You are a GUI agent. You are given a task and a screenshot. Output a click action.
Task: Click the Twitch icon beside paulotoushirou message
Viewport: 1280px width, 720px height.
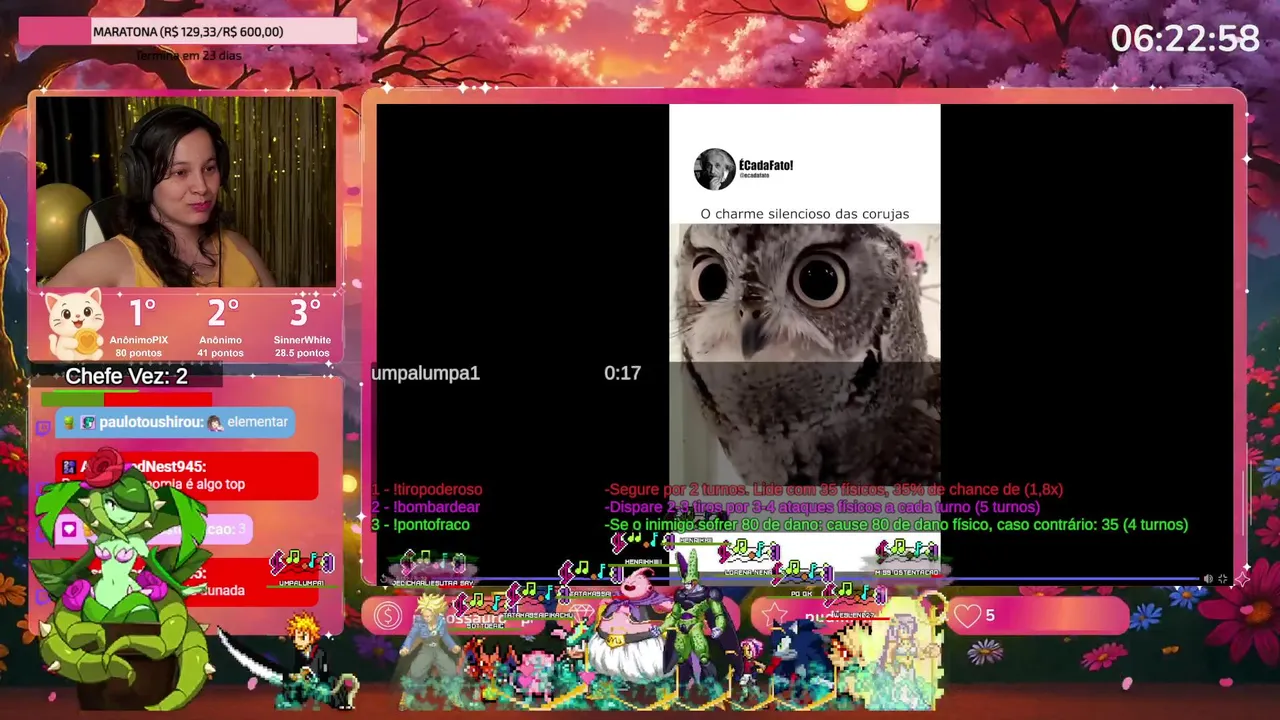[x=43, y=428]
